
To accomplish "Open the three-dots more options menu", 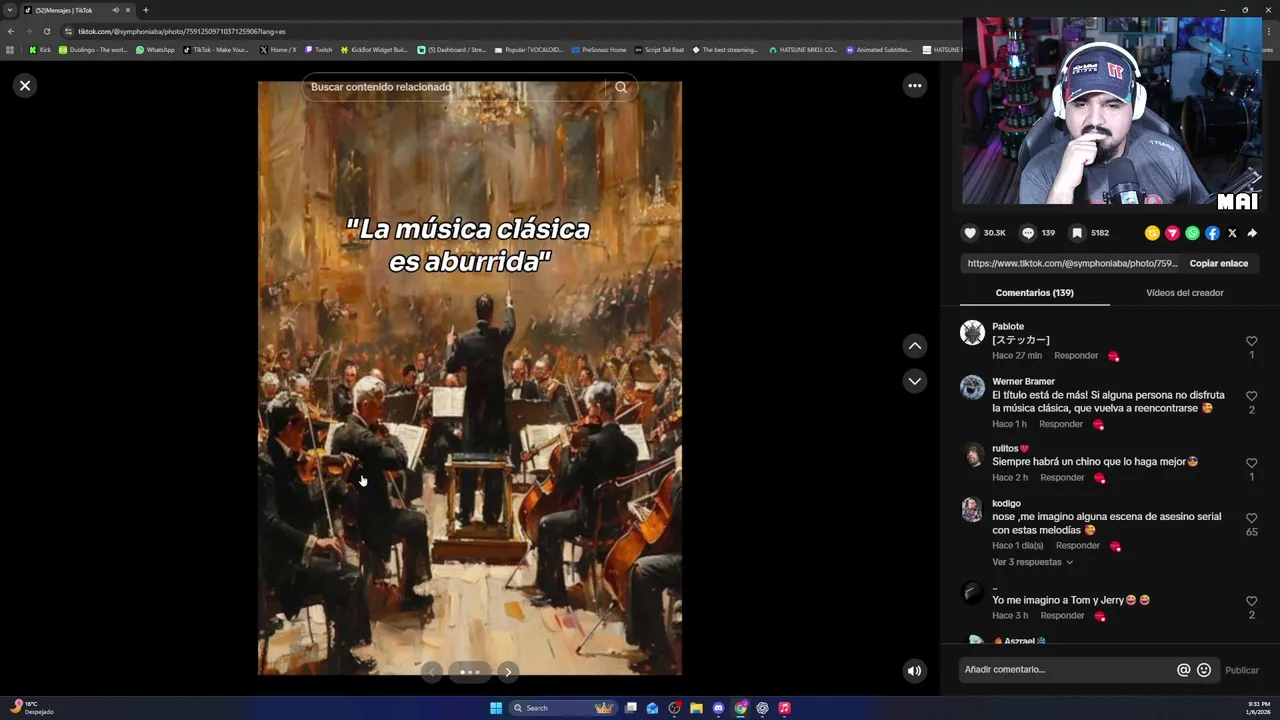I will [x=914, y=85].
